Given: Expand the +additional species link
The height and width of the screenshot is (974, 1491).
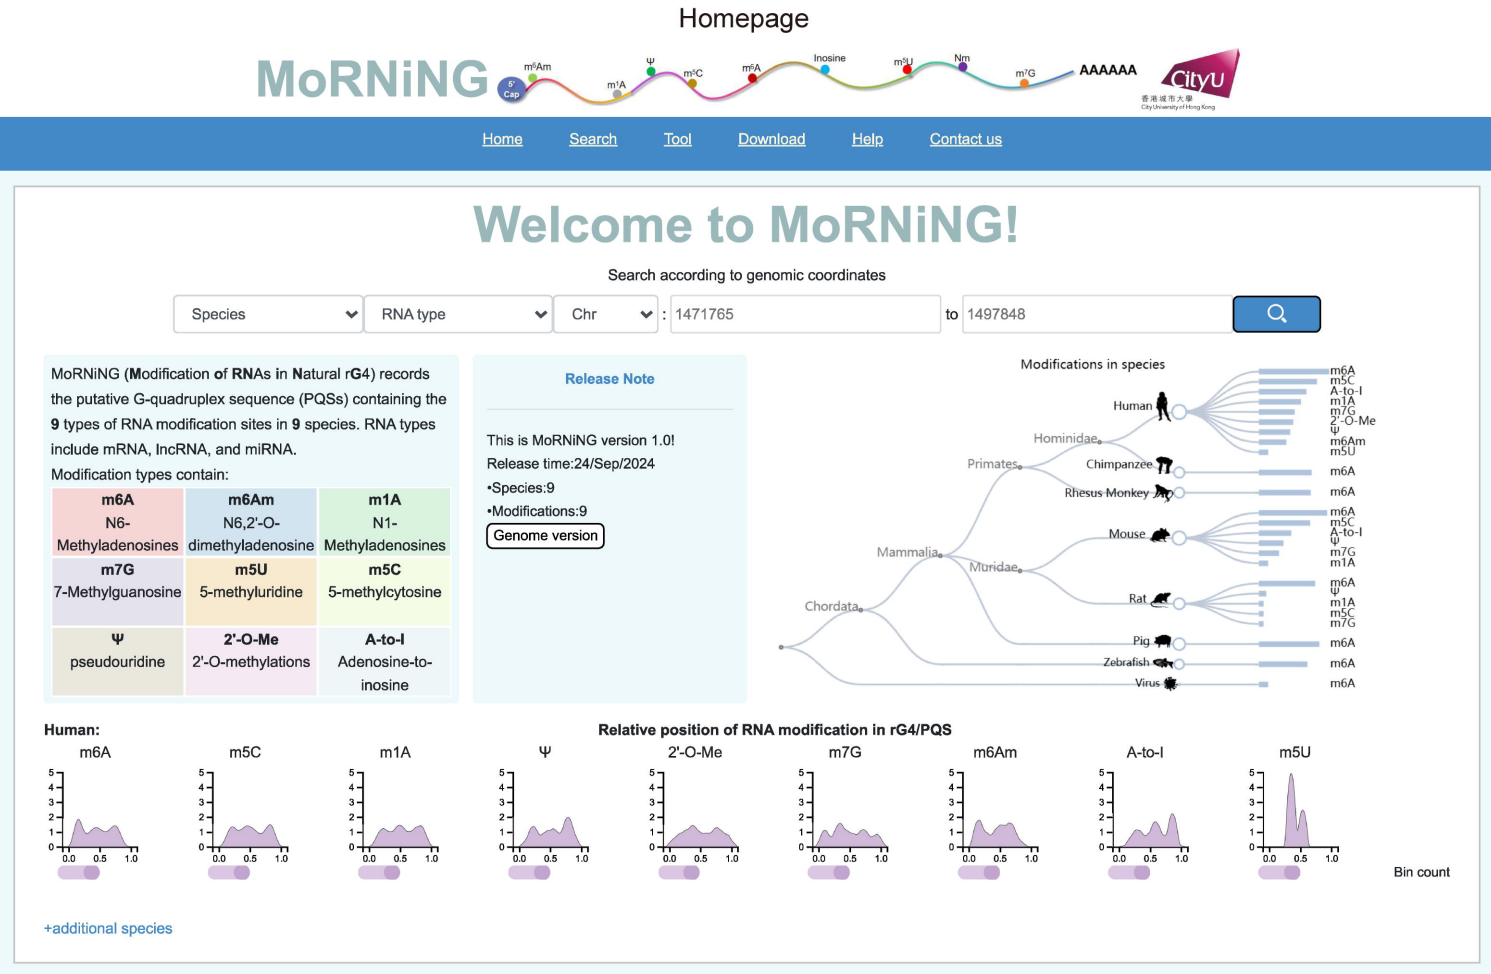Looking at the screenshot, I should point(107,928).
